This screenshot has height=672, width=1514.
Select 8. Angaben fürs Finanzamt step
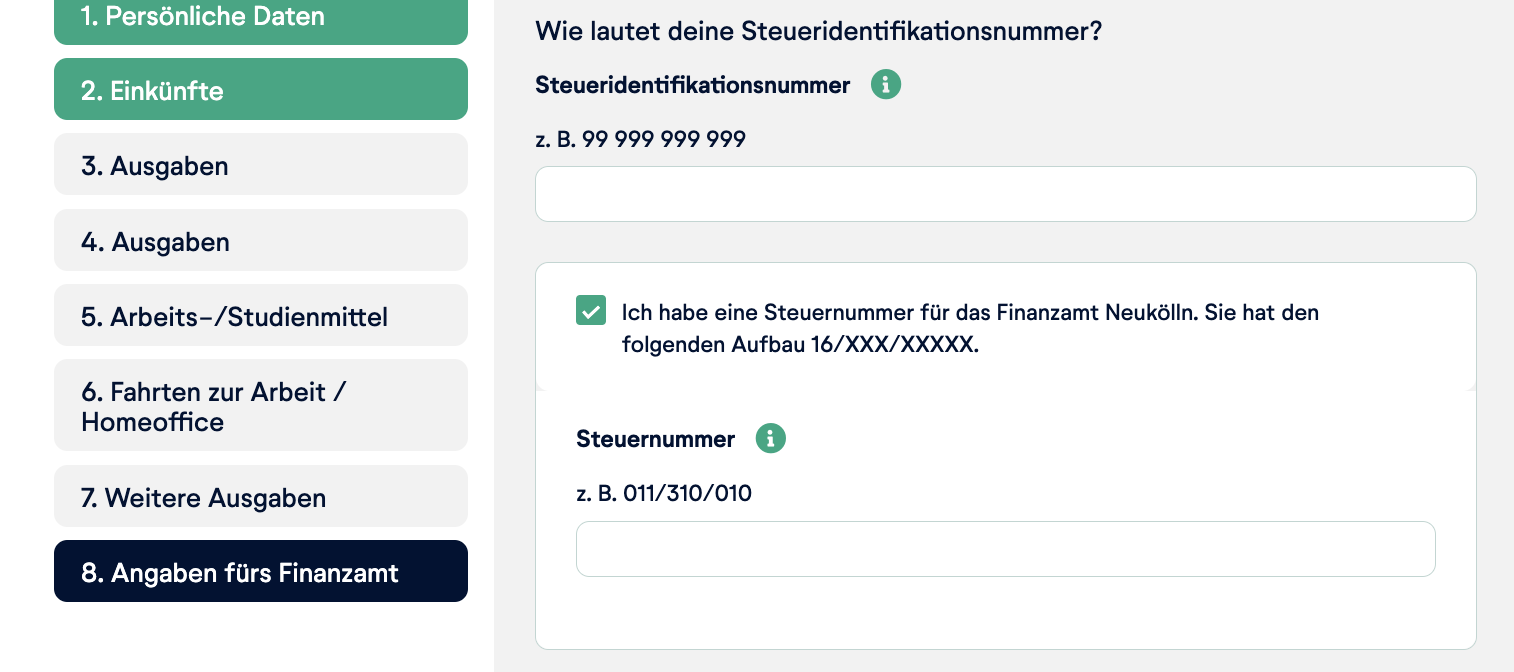coord(260,572)
